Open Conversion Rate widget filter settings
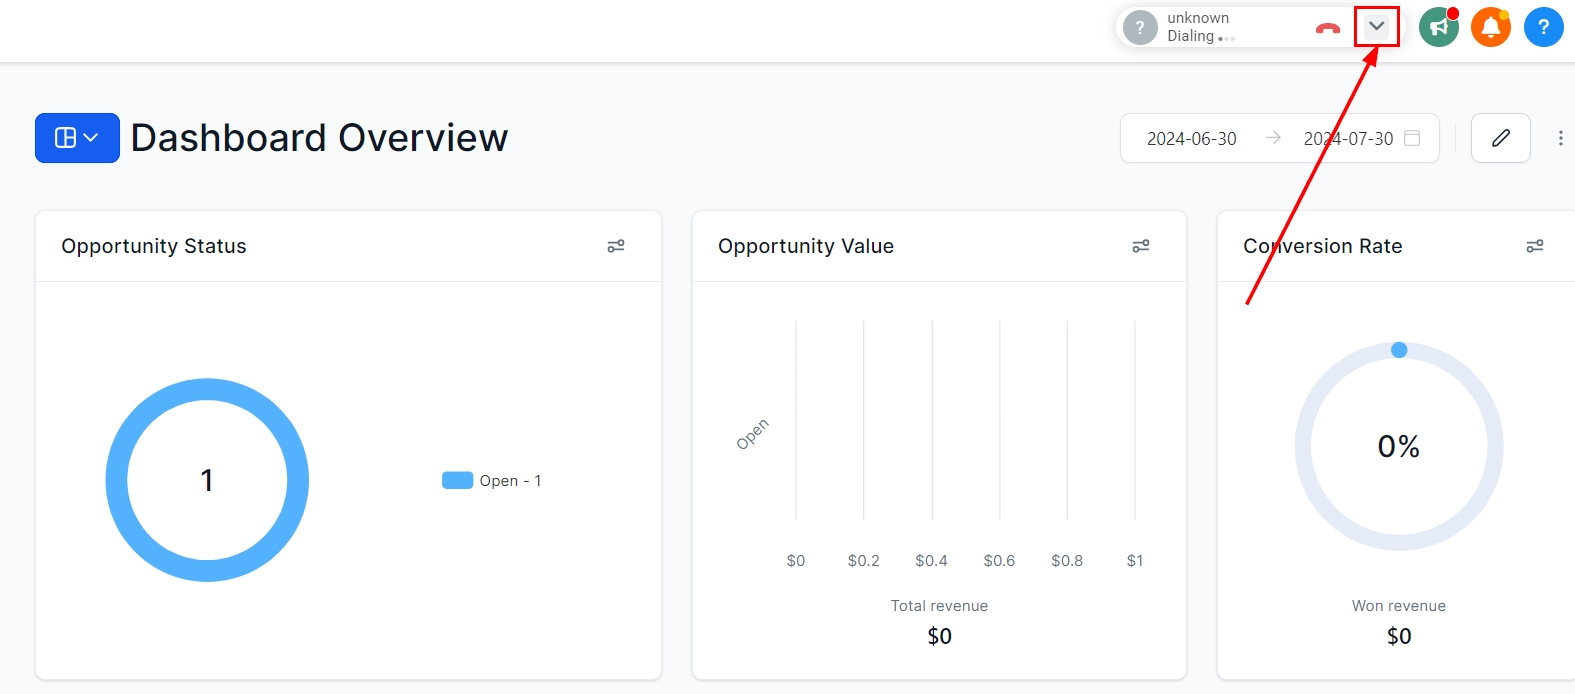This screenshot has height=694, width=1575. pos(1535,246)
